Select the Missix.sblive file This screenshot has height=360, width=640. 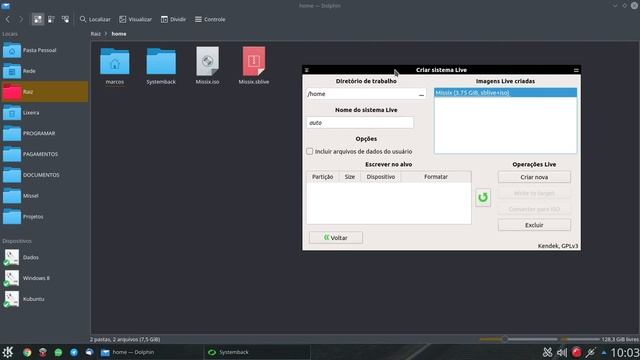pos(253,66)
